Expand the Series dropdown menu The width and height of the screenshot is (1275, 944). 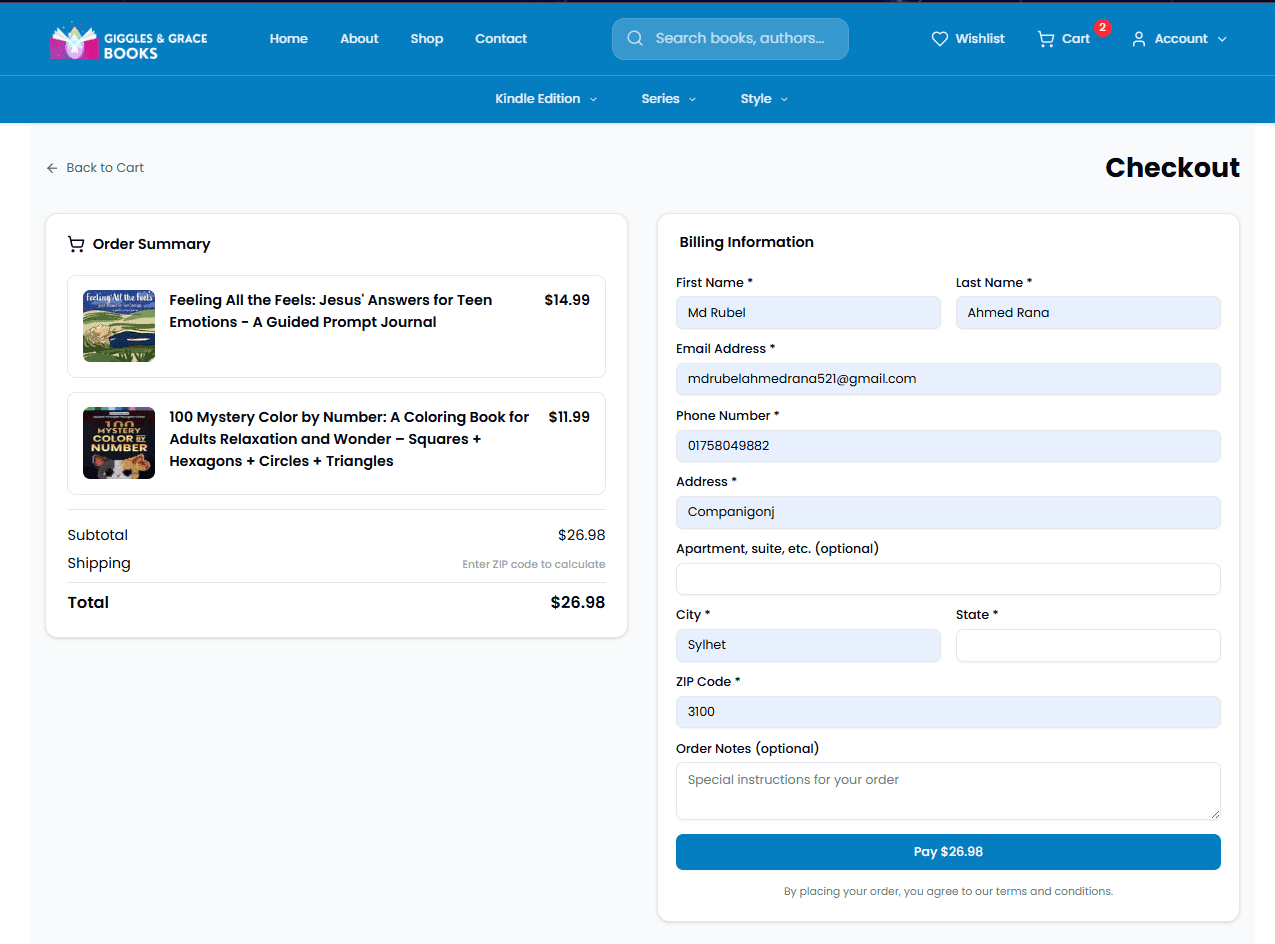coord(669,99)
